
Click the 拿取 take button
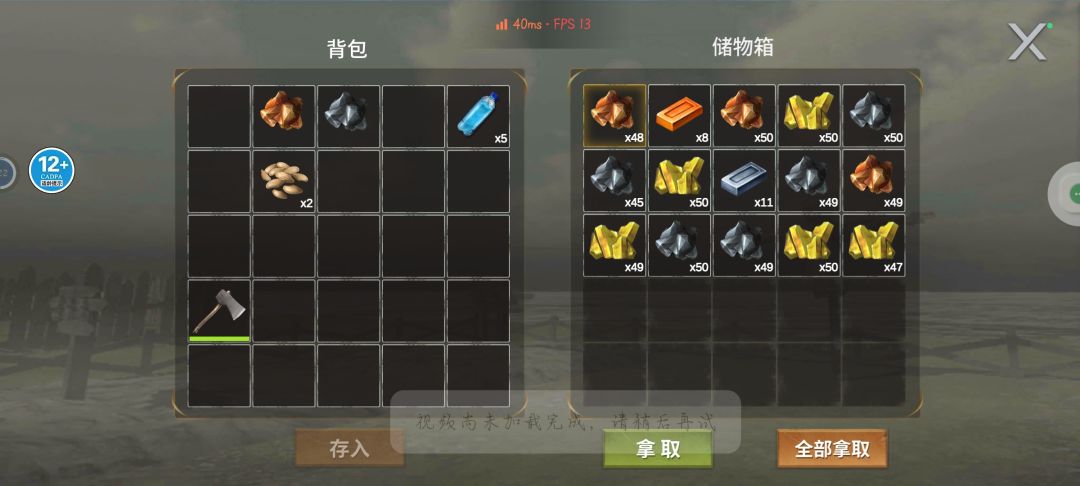point(658,449)
